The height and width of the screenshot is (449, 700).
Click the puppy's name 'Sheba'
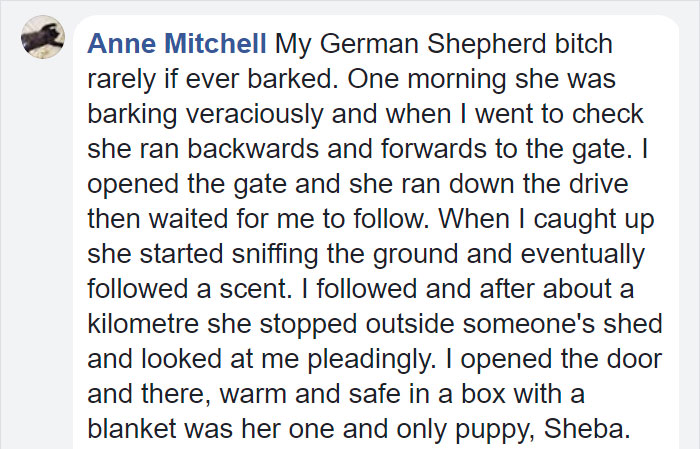(587, 428)
